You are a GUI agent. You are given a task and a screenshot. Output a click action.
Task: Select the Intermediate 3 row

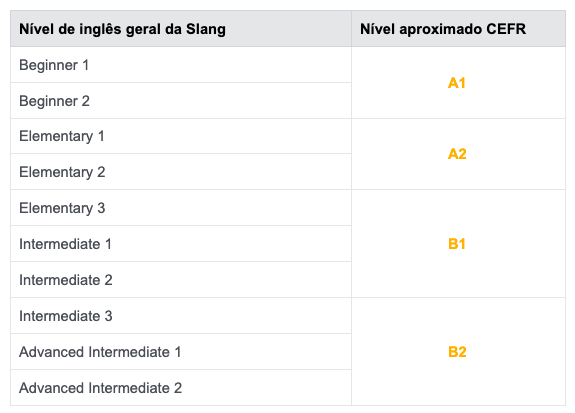point(181,315)
